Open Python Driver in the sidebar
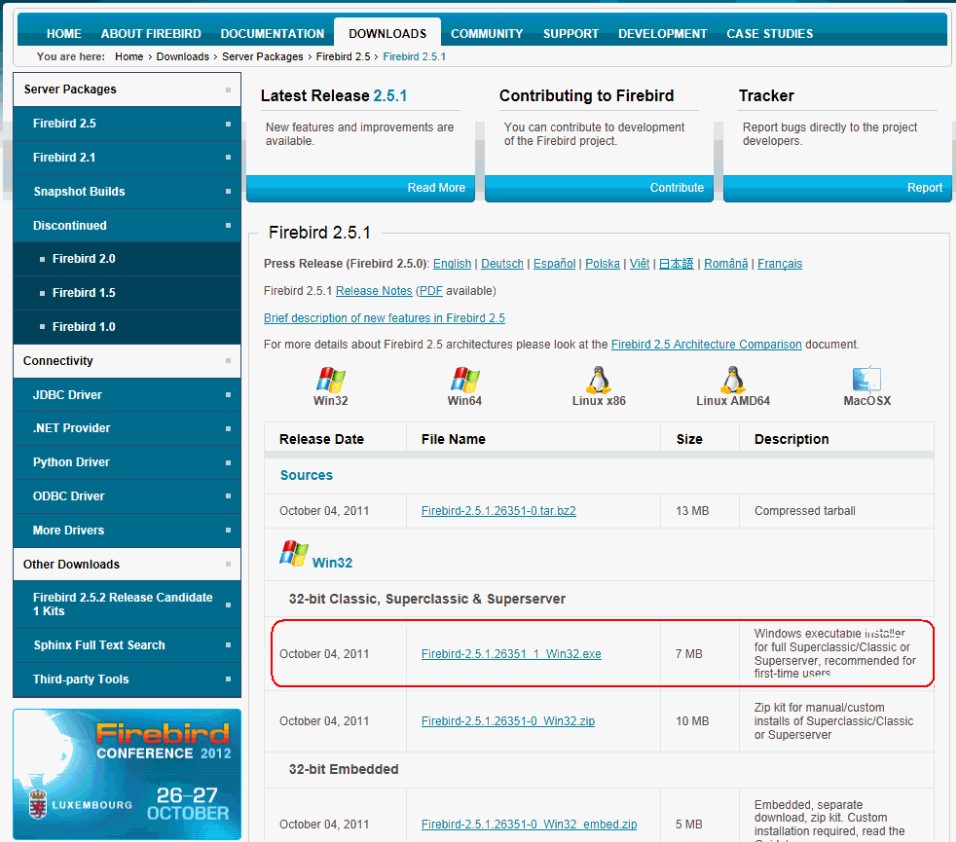956x842 pixels. 127,462
